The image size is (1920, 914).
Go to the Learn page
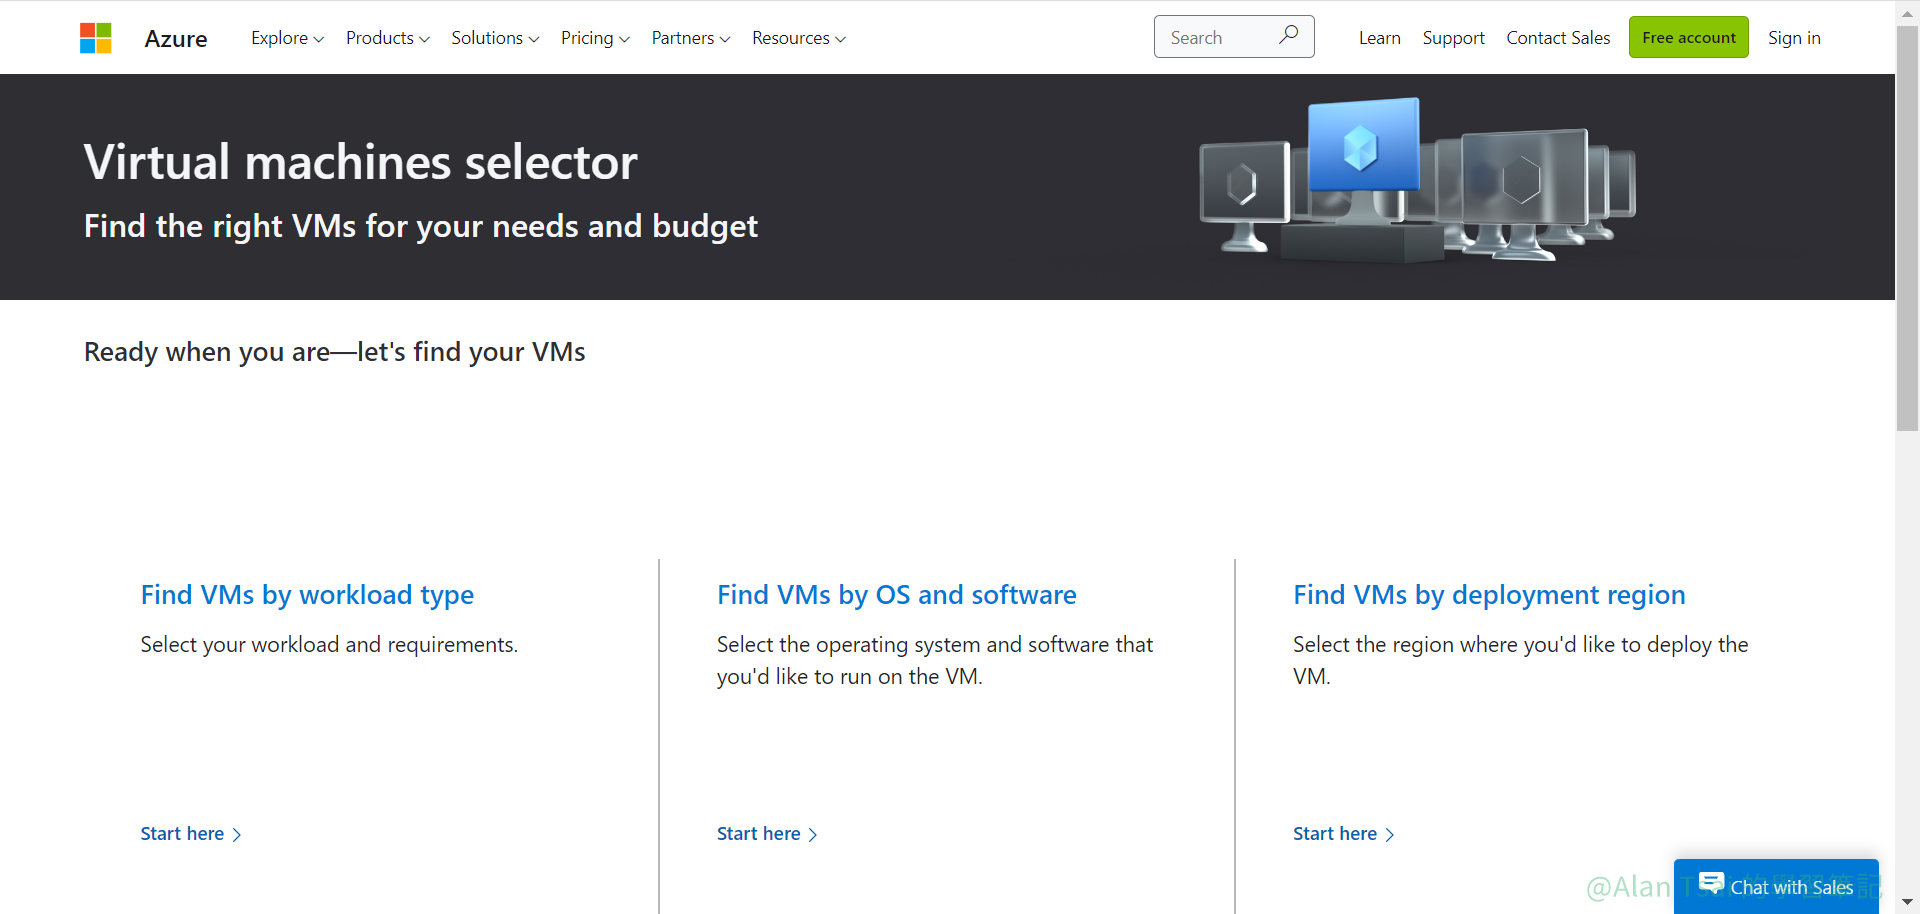pos(1379,38)
